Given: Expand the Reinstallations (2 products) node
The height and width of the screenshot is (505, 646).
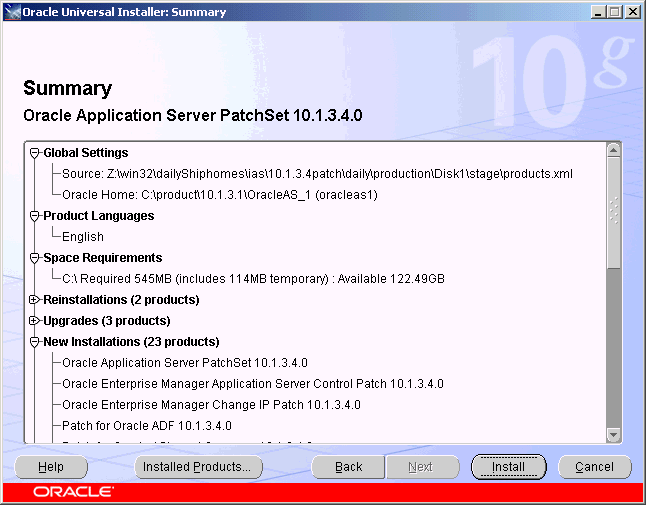Looking at the screenshot, I should (35, 300).
